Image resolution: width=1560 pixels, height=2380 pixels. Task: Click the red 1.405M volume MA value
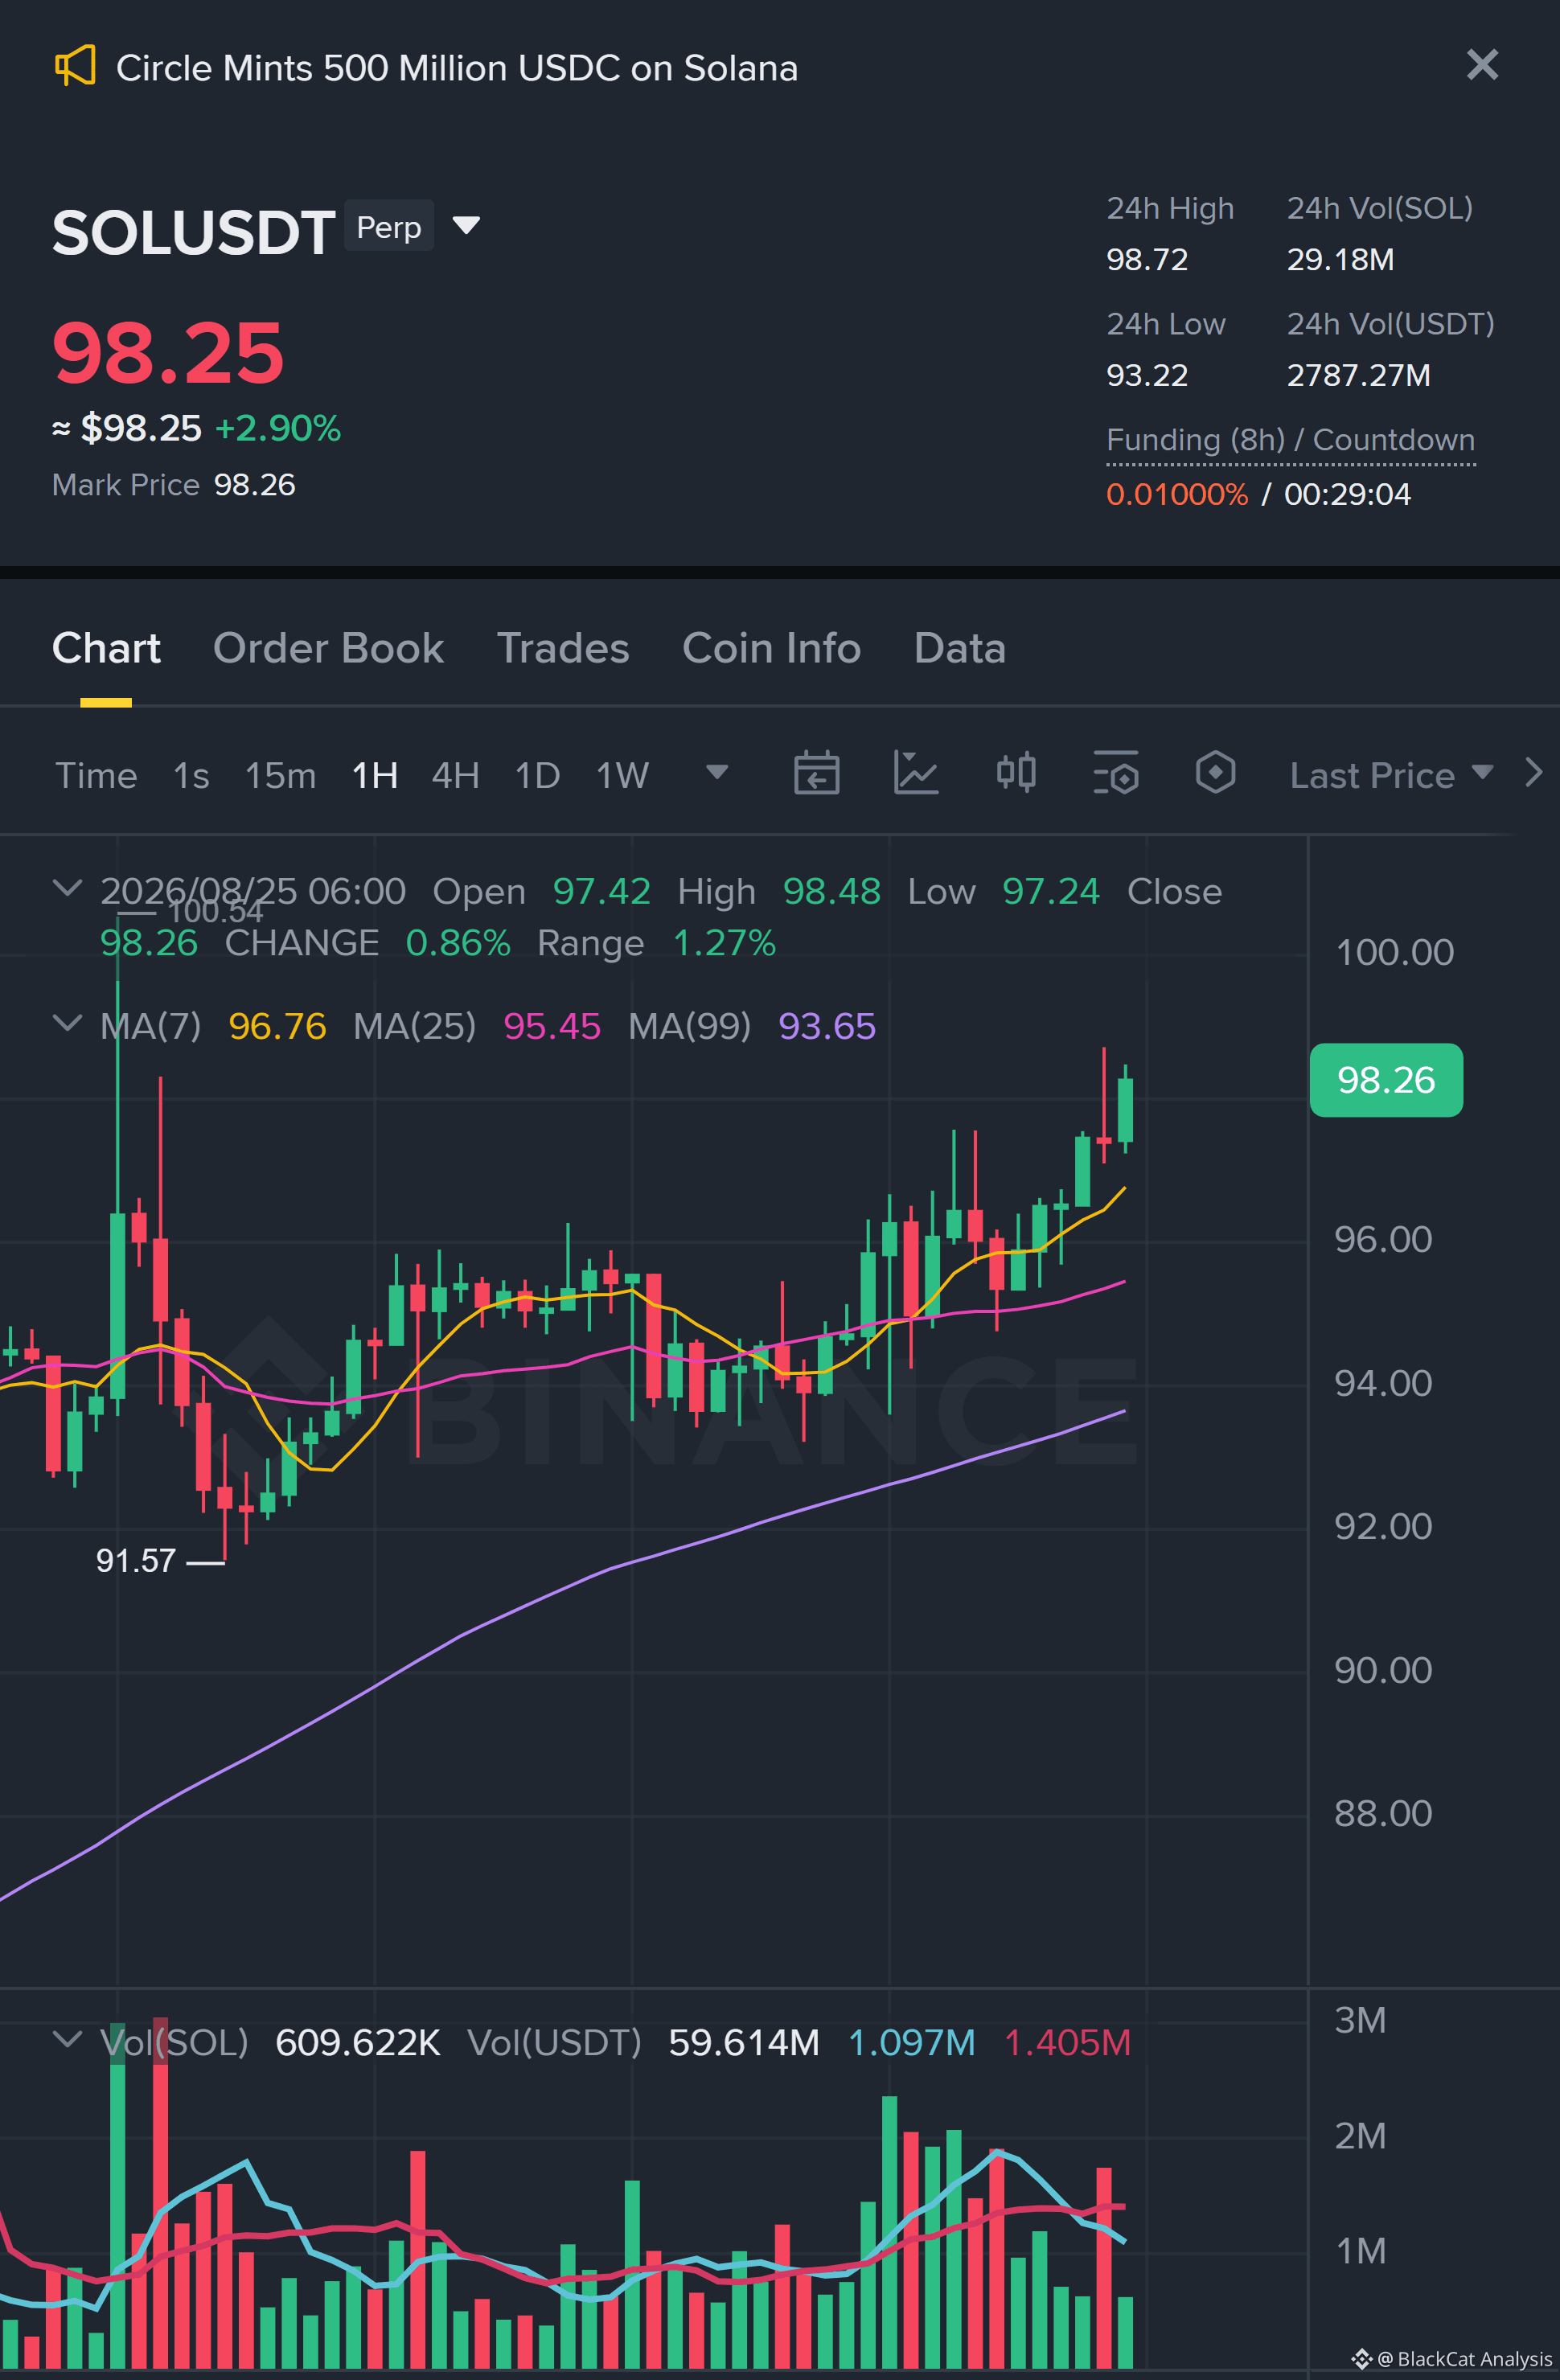(1067, 2042)
